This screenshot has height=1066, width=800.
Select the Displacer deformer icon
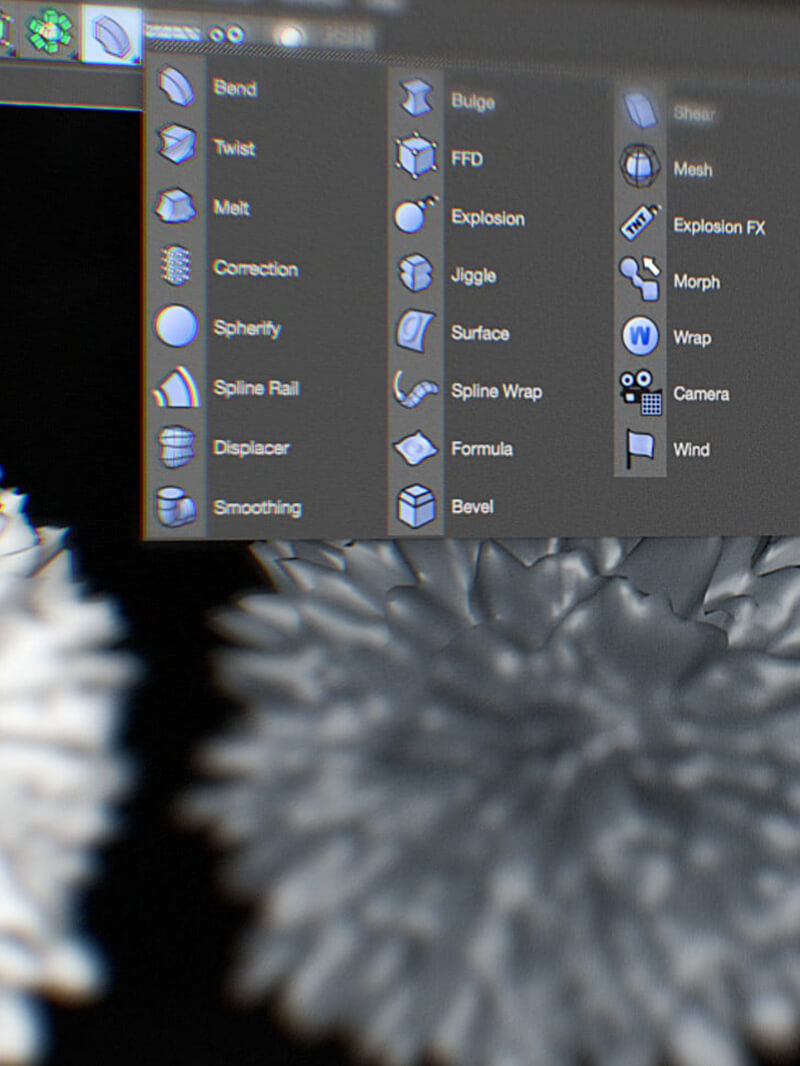[x=176, y=447]
